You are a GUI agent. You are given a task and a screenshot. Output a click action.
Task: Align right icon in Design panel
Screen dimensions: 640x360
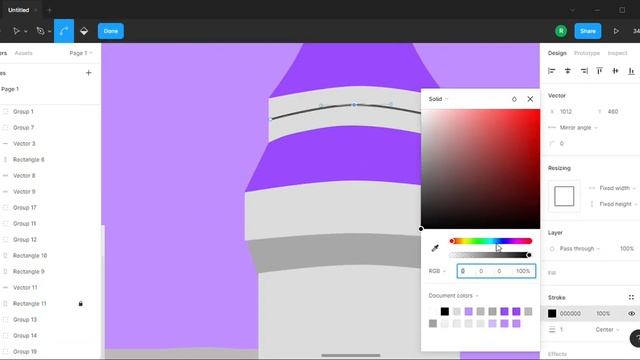[584, 71]
